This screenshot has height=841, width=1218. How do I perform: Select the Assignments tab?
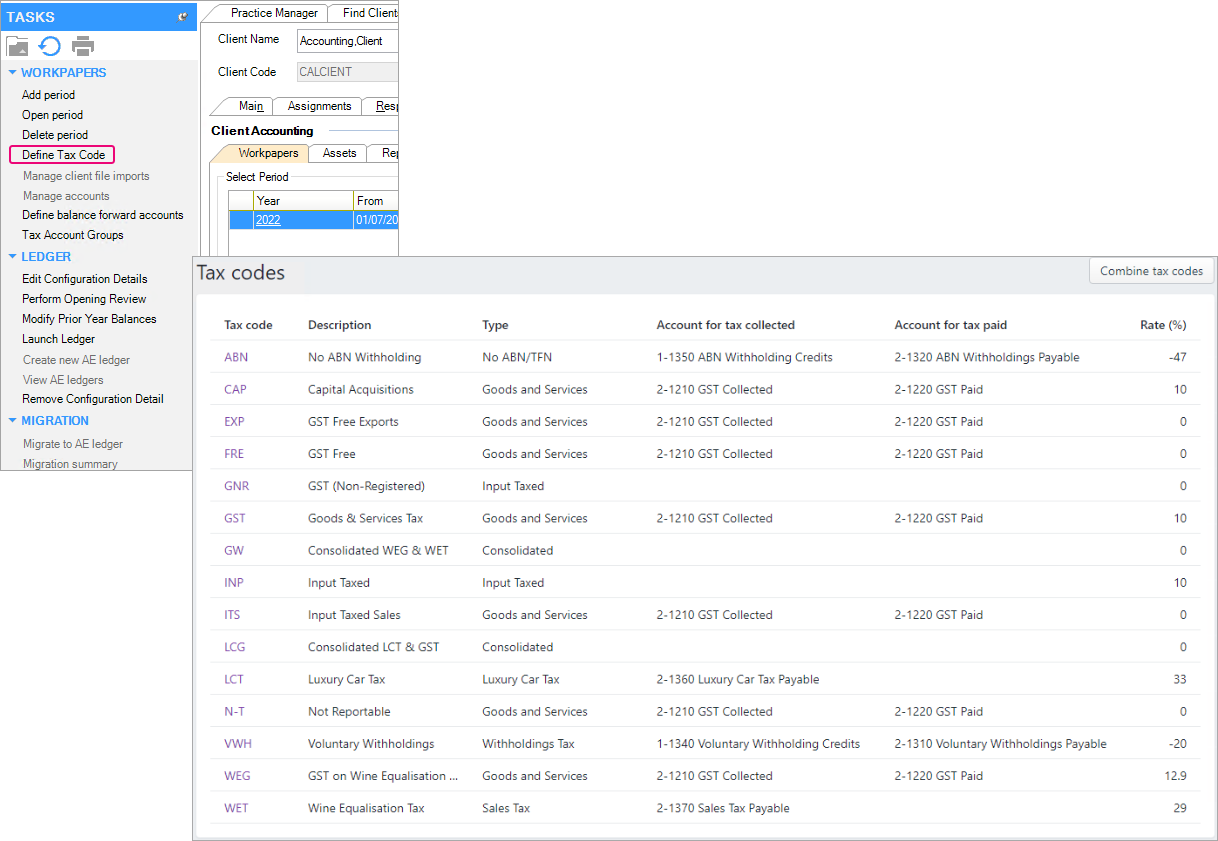click(319, 106)
